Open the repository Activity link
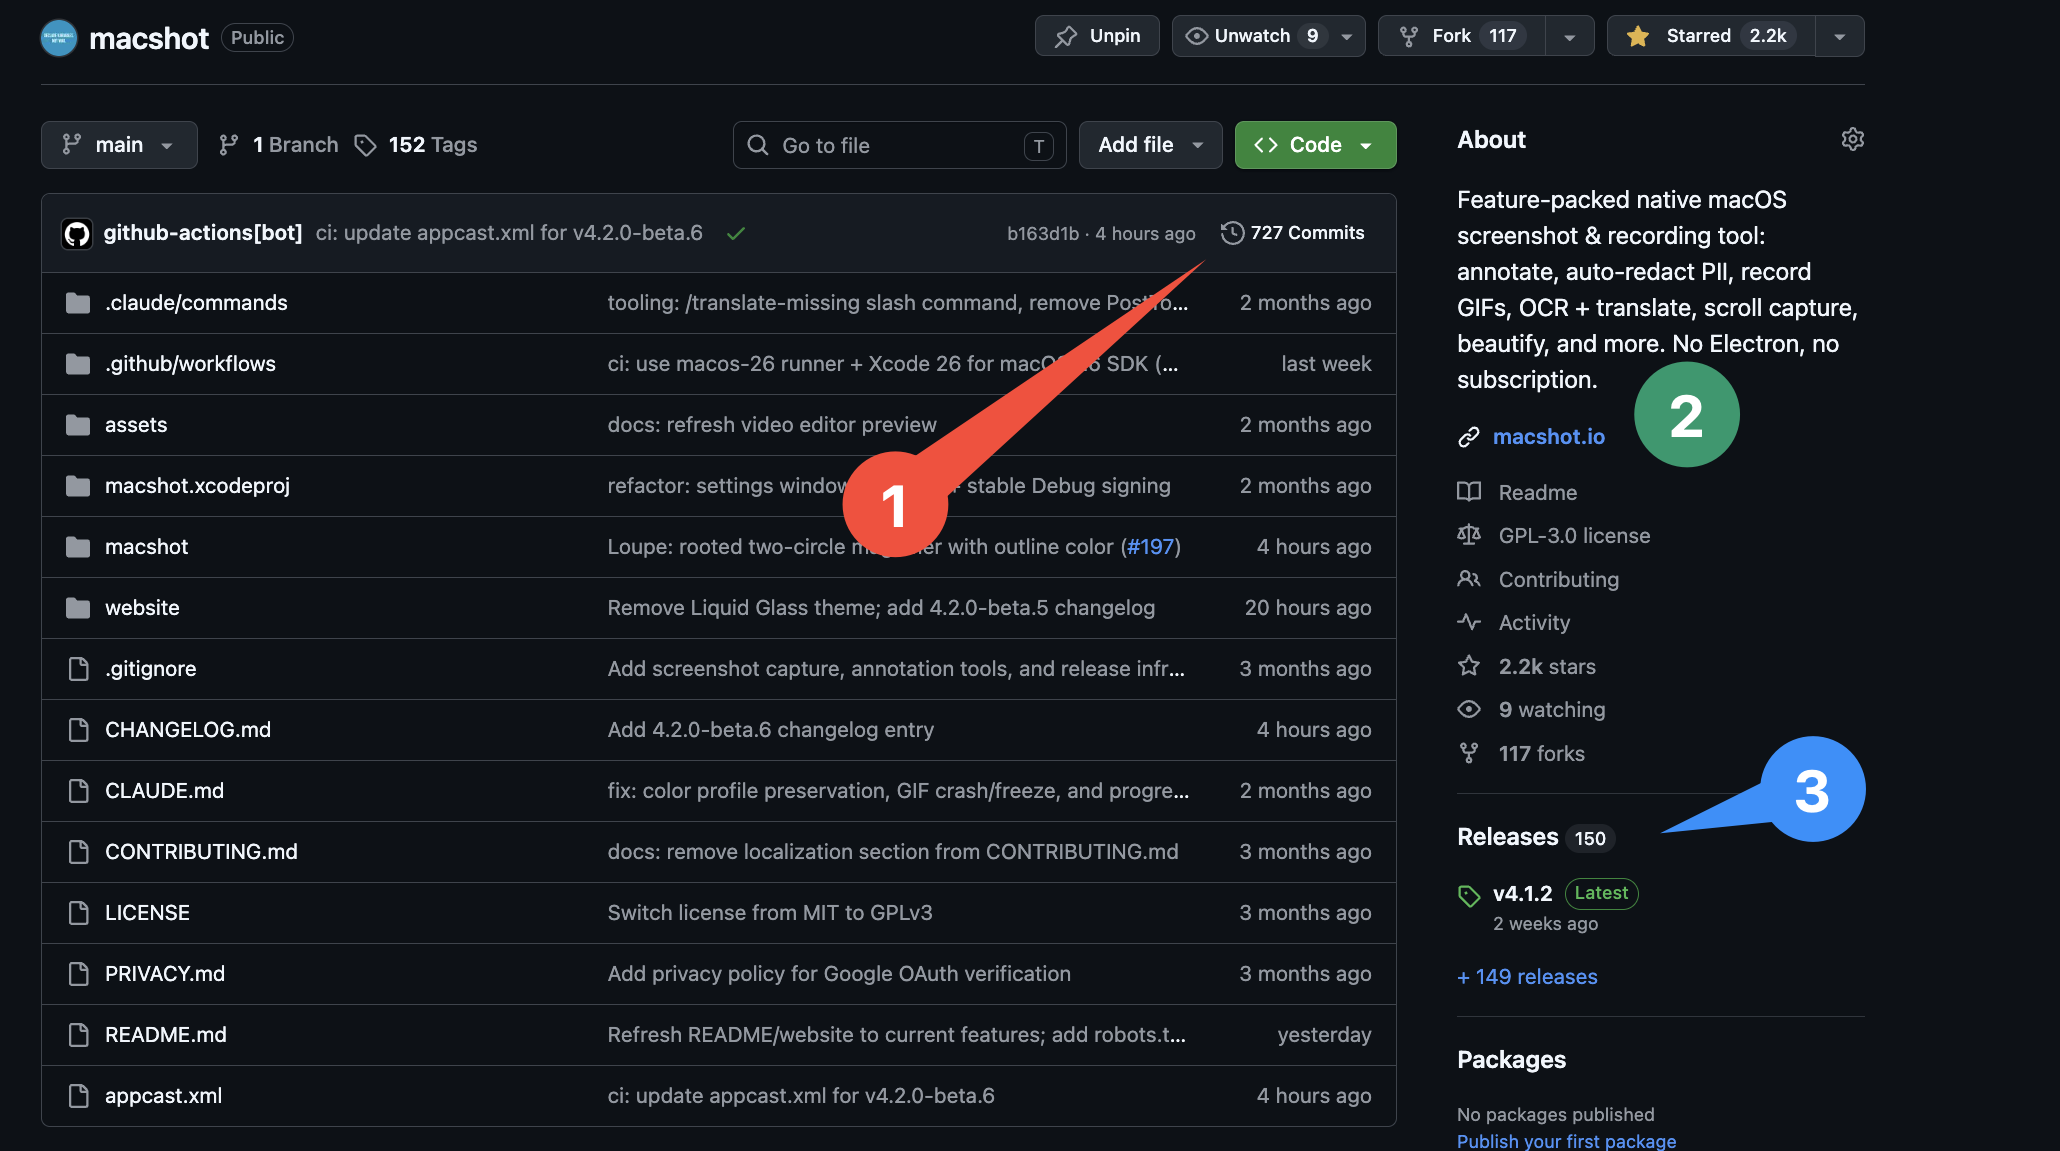The height and width of the screenshot is (1151, 2060). [x=1534, y=623]
